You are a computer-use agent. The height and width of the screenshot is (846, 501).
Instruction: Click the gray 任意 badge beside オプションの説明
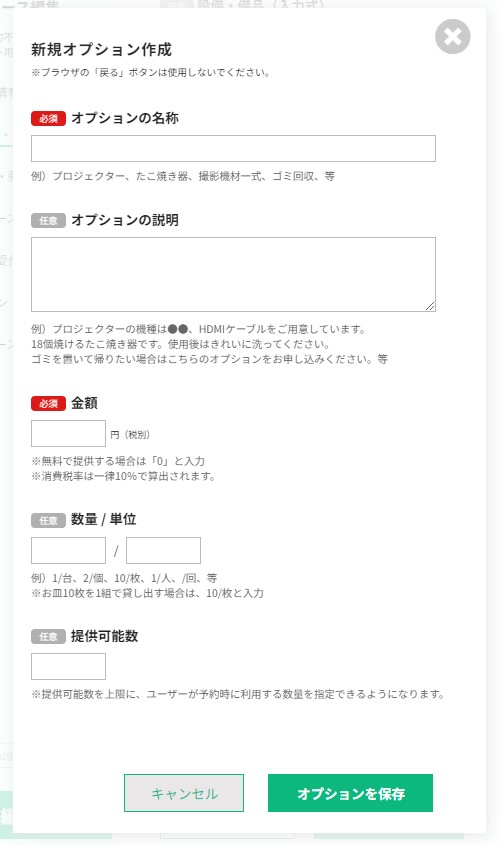pos(48,220)
